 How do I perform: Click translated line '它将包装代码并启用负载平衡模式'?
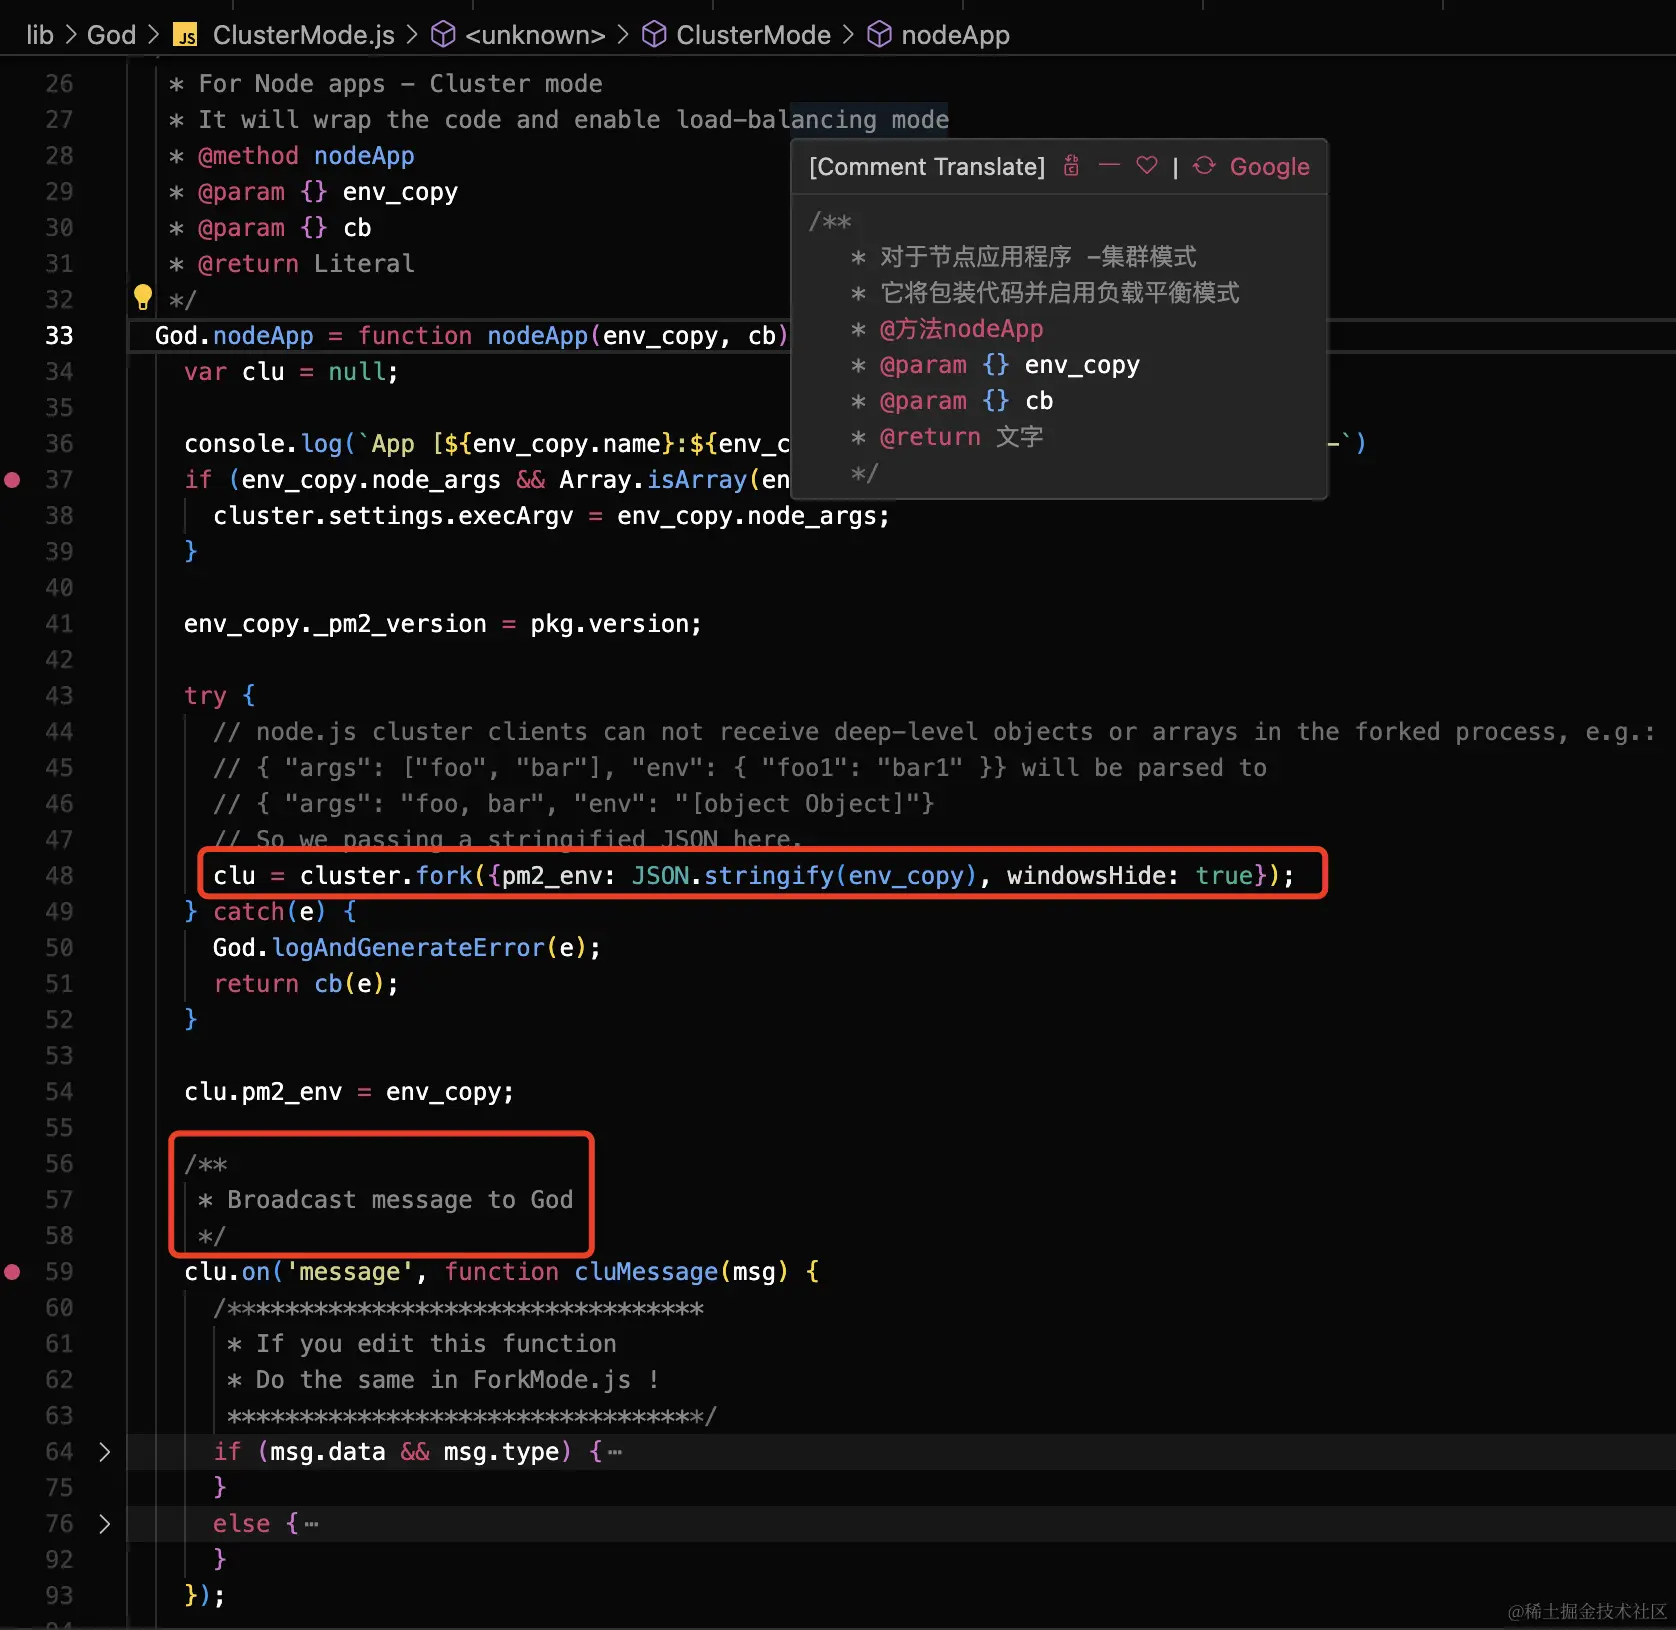(1059, 293)
